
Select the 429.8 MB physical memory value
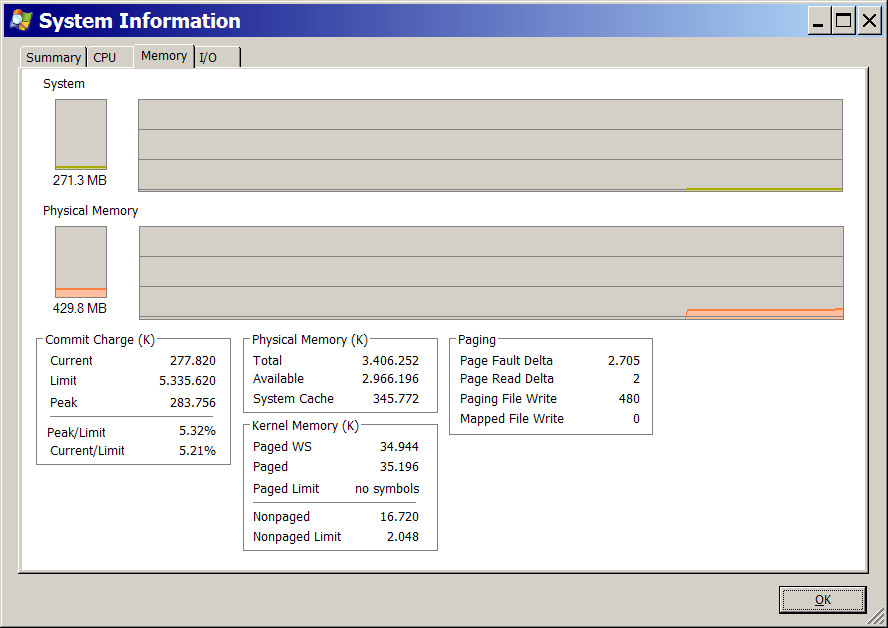coord(80,308)
